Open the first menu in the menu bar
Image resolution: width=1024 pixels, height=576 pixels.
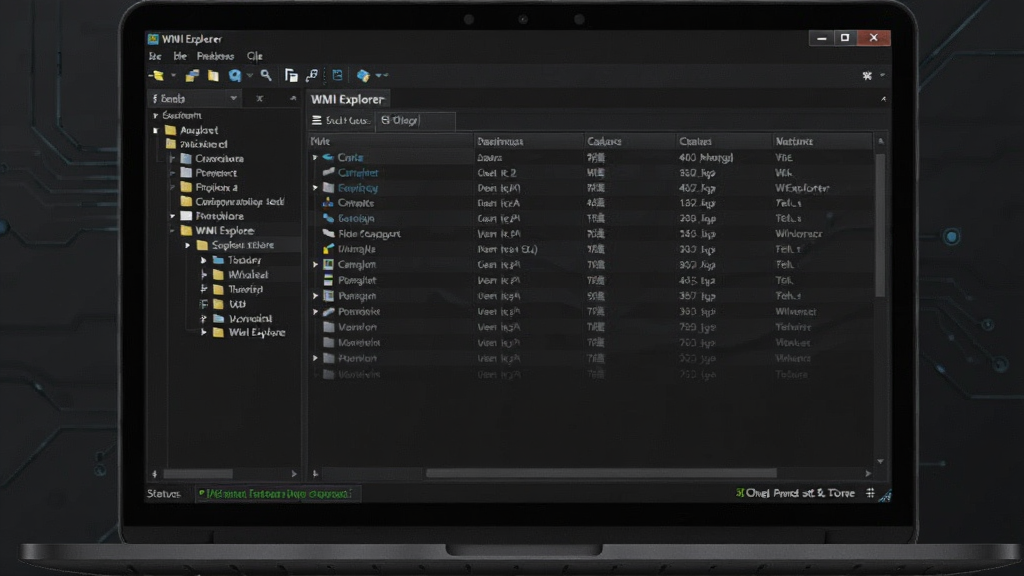pos(155,56)
